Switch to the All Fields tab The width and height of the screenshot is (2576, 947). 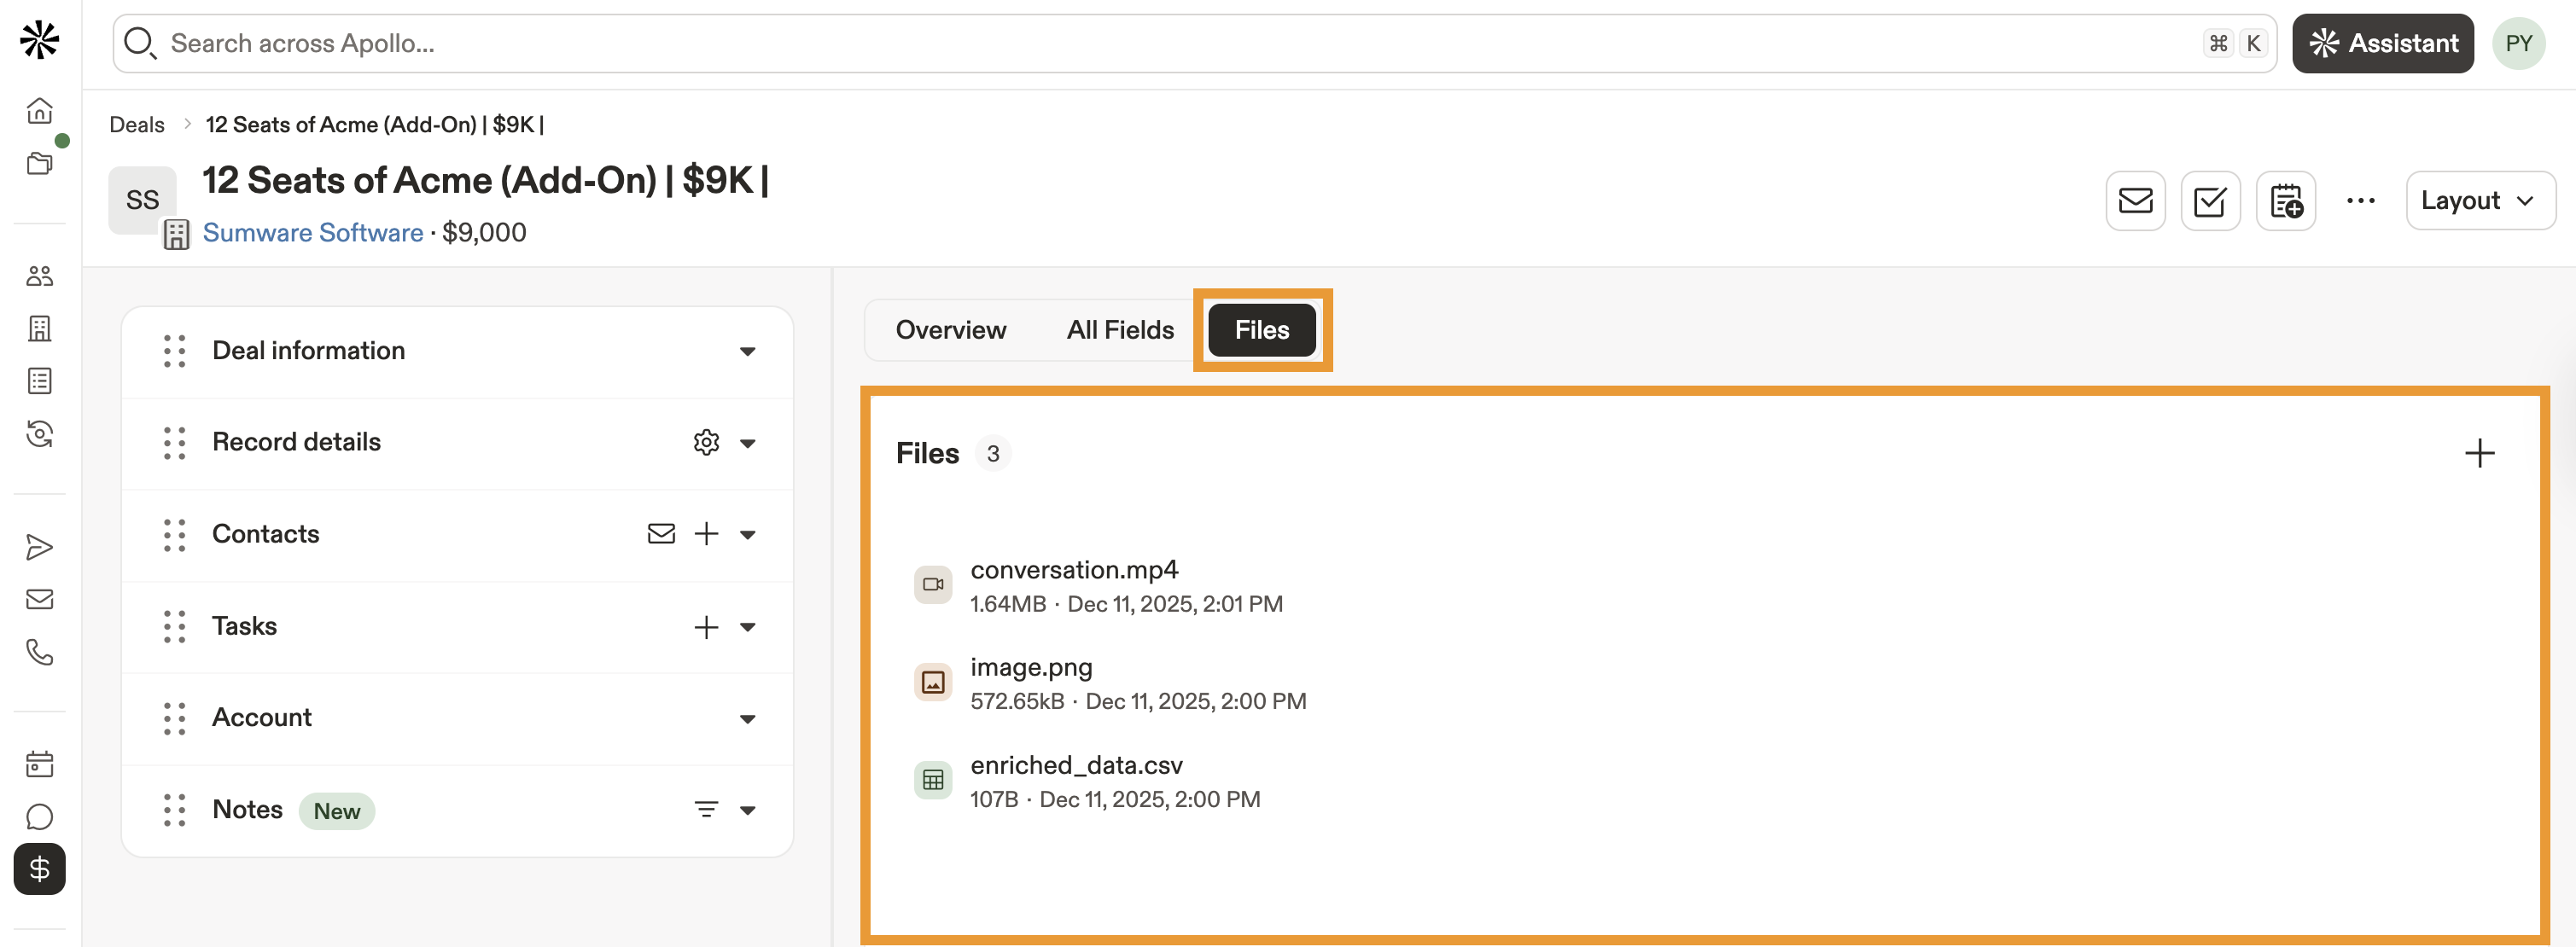(x=1119, y=330)
